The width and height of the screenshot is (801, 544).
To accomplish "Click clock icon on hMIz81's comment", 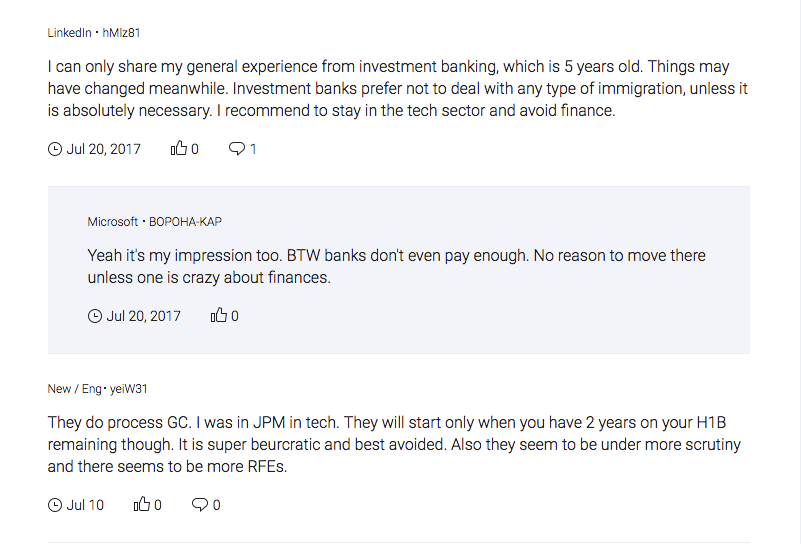I will point(55,149).
